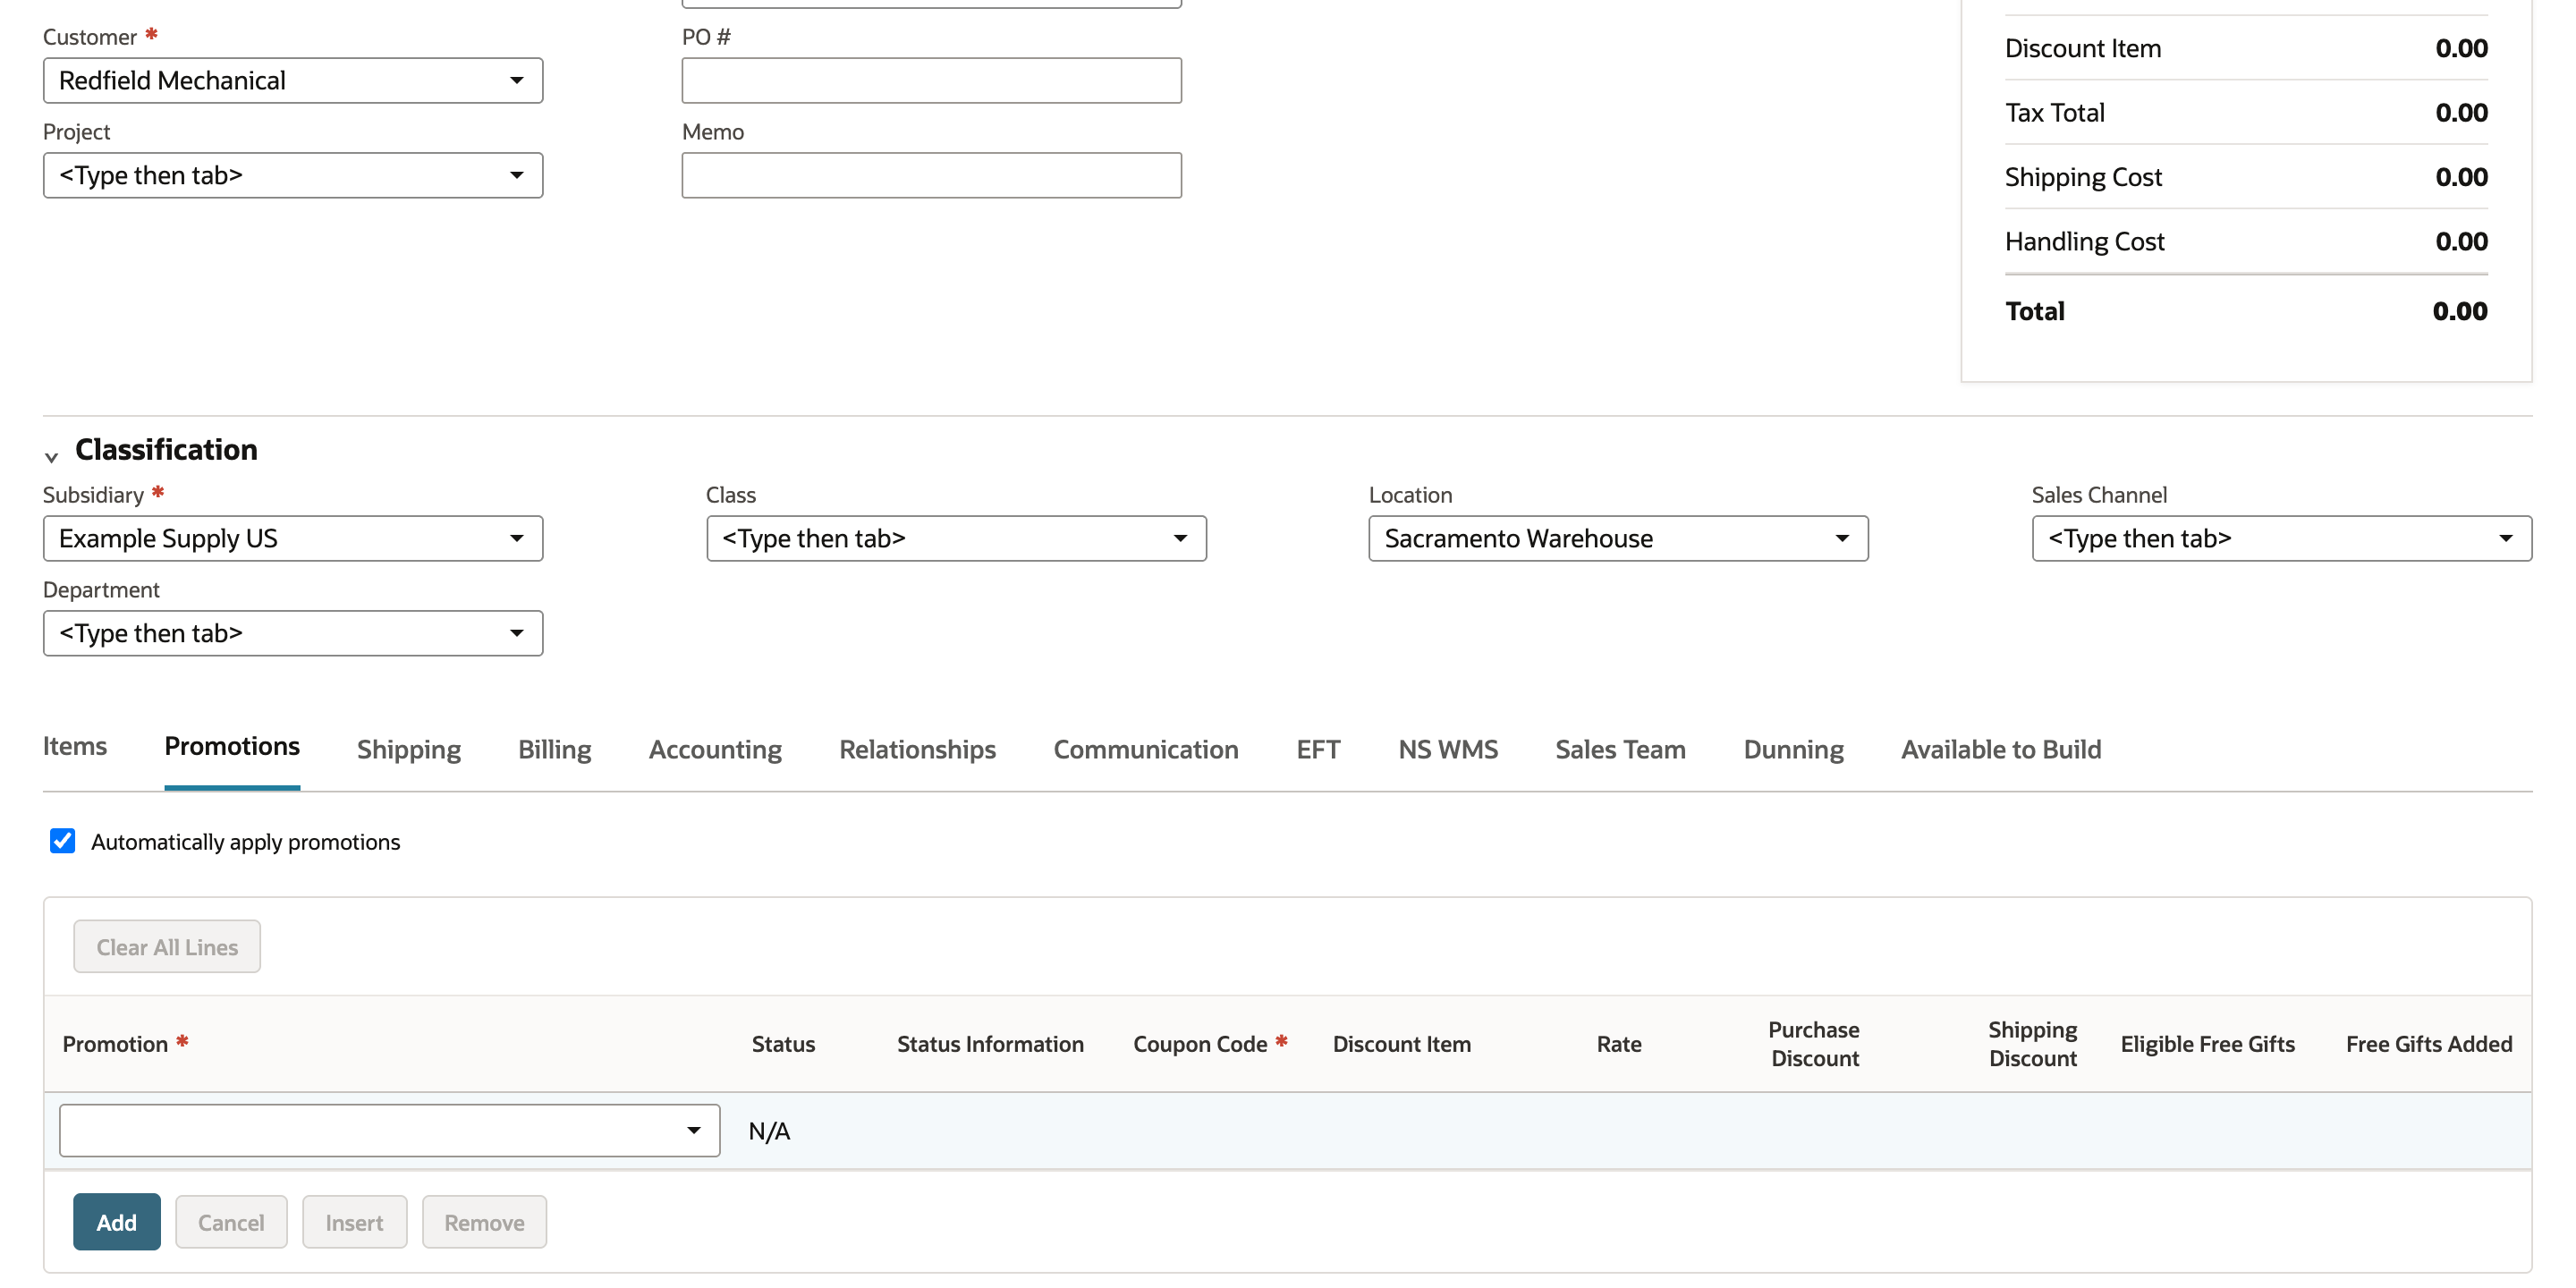2576x1288 pixels.
Task: Click the Insert button
Action: 354,1222
